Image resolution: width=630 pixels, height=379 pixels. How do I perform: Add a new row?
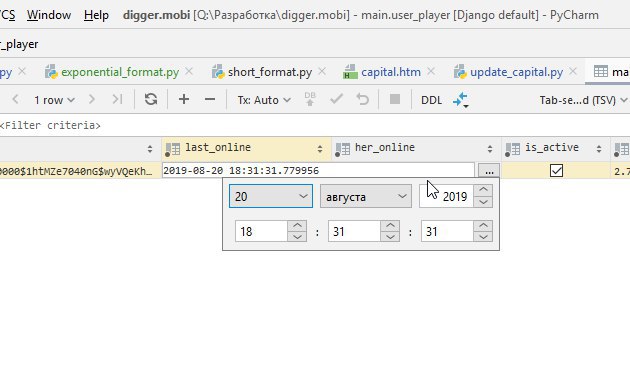tap(184, 99)
